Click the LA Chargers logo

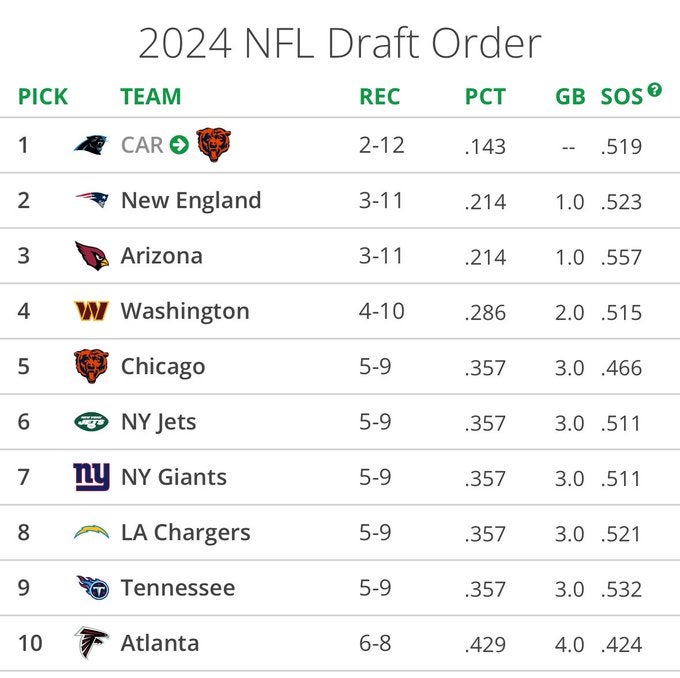click(x=91, y=532)
